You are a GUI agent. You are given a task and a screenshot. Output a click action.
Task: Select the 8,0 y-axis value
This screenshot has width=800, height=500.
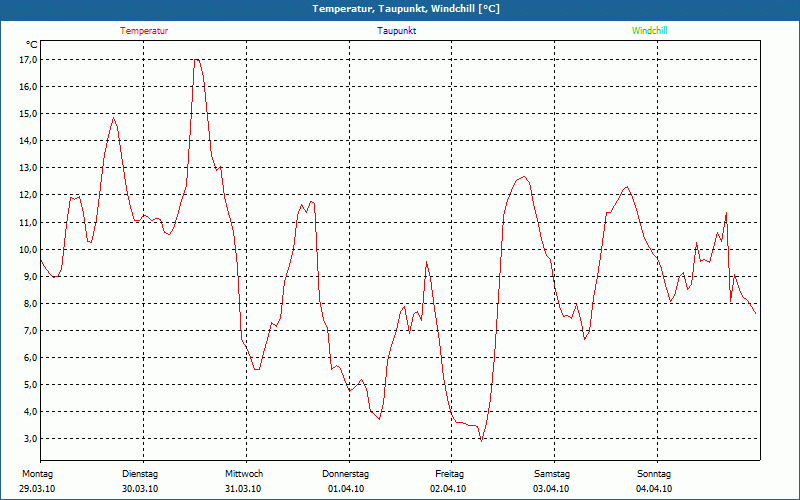pos(31,304)
